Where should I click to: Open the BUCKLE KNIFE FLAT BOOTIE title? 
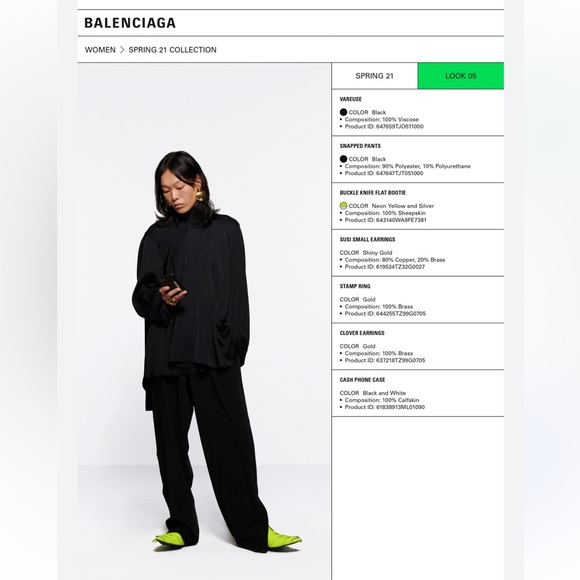pyautogui.click(x=373, y=193)
